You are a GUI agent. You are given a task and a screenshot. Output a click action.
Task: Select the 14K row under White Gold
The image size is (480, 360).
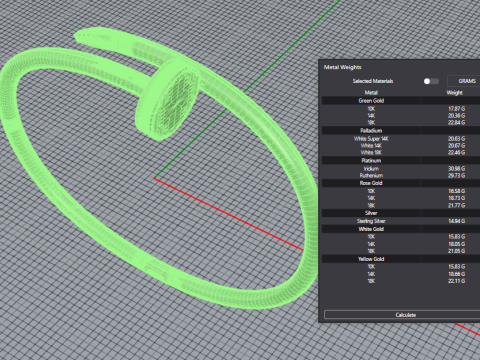tap(401, 244)
